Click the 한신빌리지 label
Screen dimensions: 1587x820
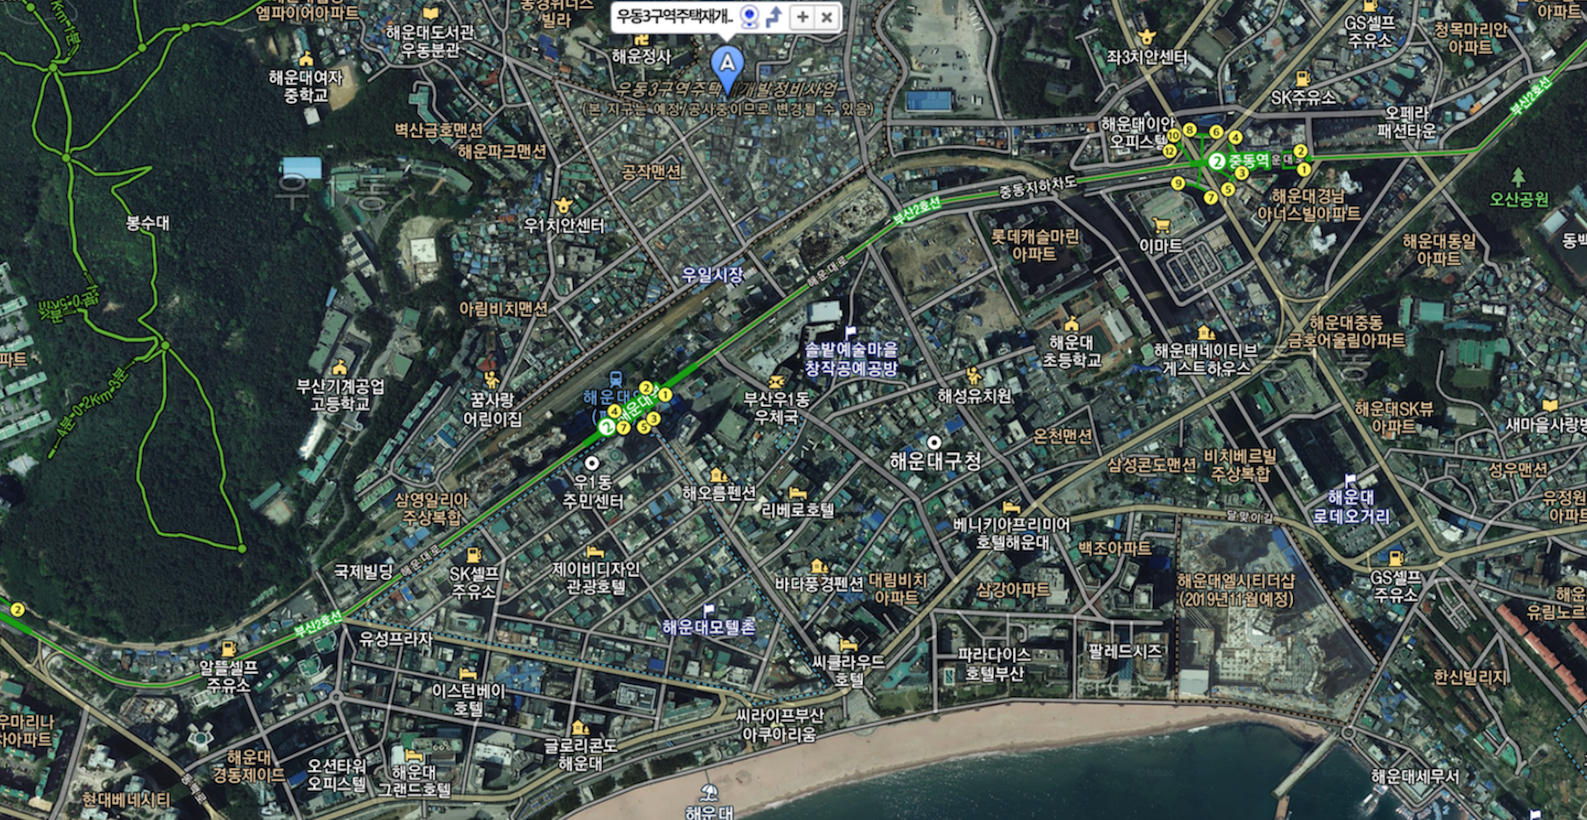pos(1470,677)
